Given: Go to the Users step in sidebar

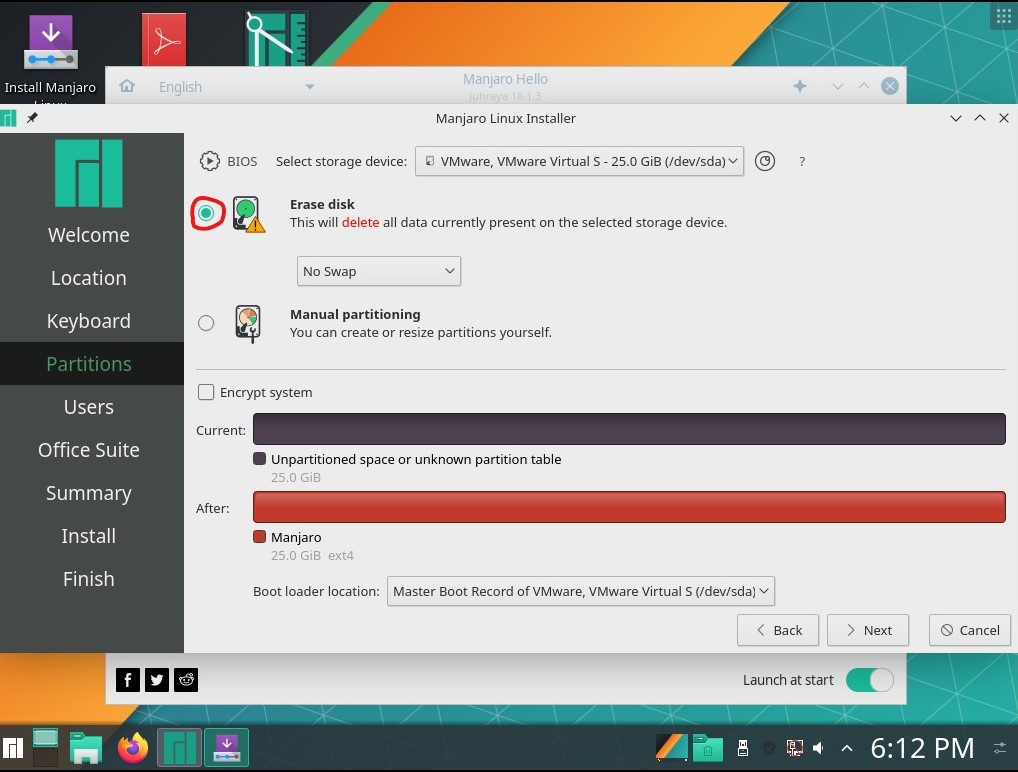Looking at the screenshot, I should click(x=89, y=407).
